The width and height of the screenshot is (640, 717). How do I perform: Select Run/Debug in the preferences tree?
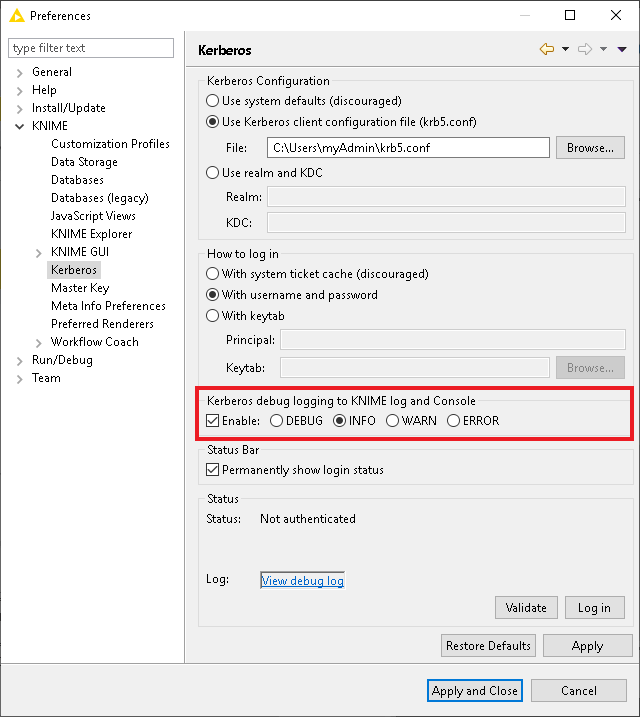(x=62, y=360)
